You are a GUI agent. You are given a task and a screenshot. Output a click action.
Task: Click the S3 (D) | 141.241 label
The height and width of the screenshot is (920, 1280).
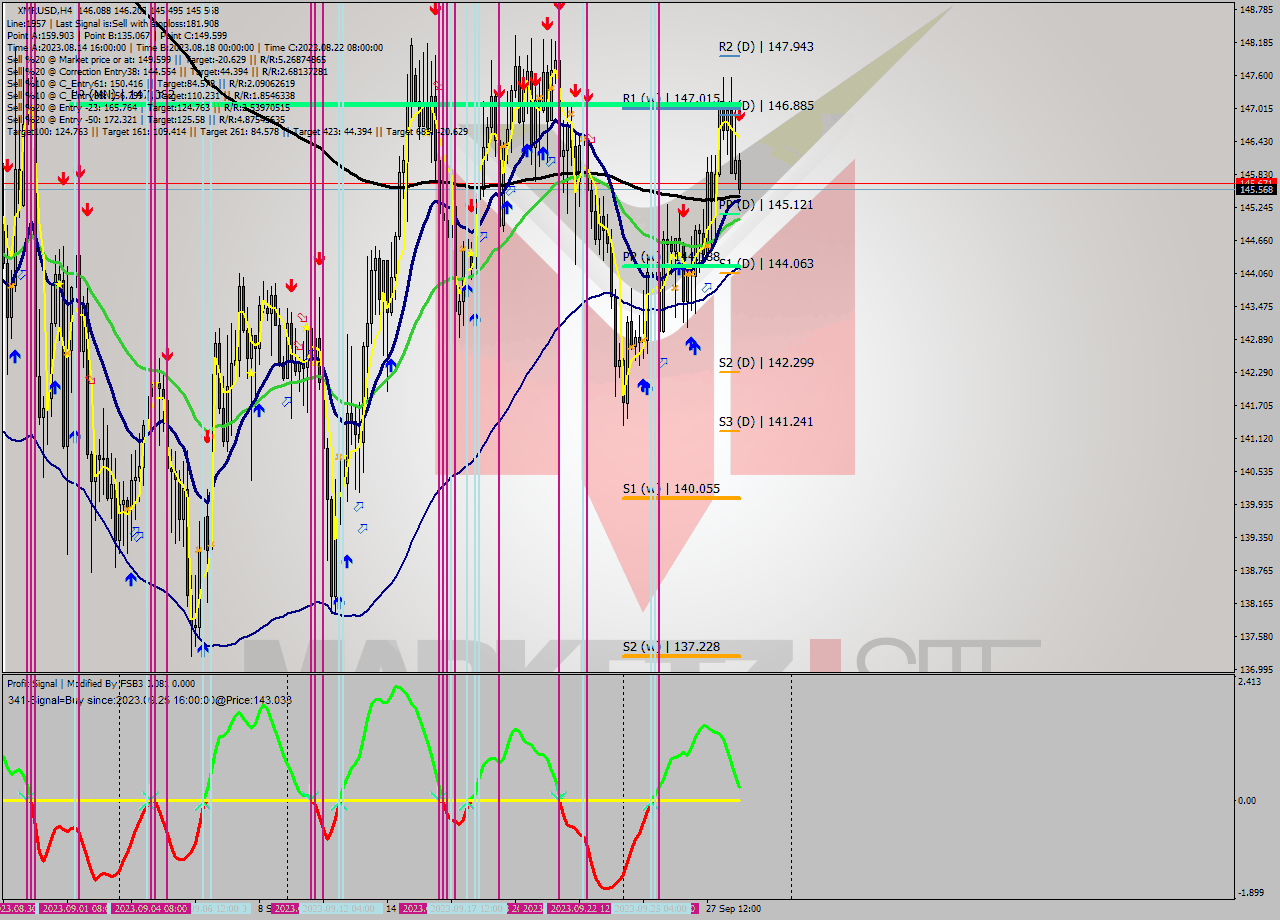point(766,421)
